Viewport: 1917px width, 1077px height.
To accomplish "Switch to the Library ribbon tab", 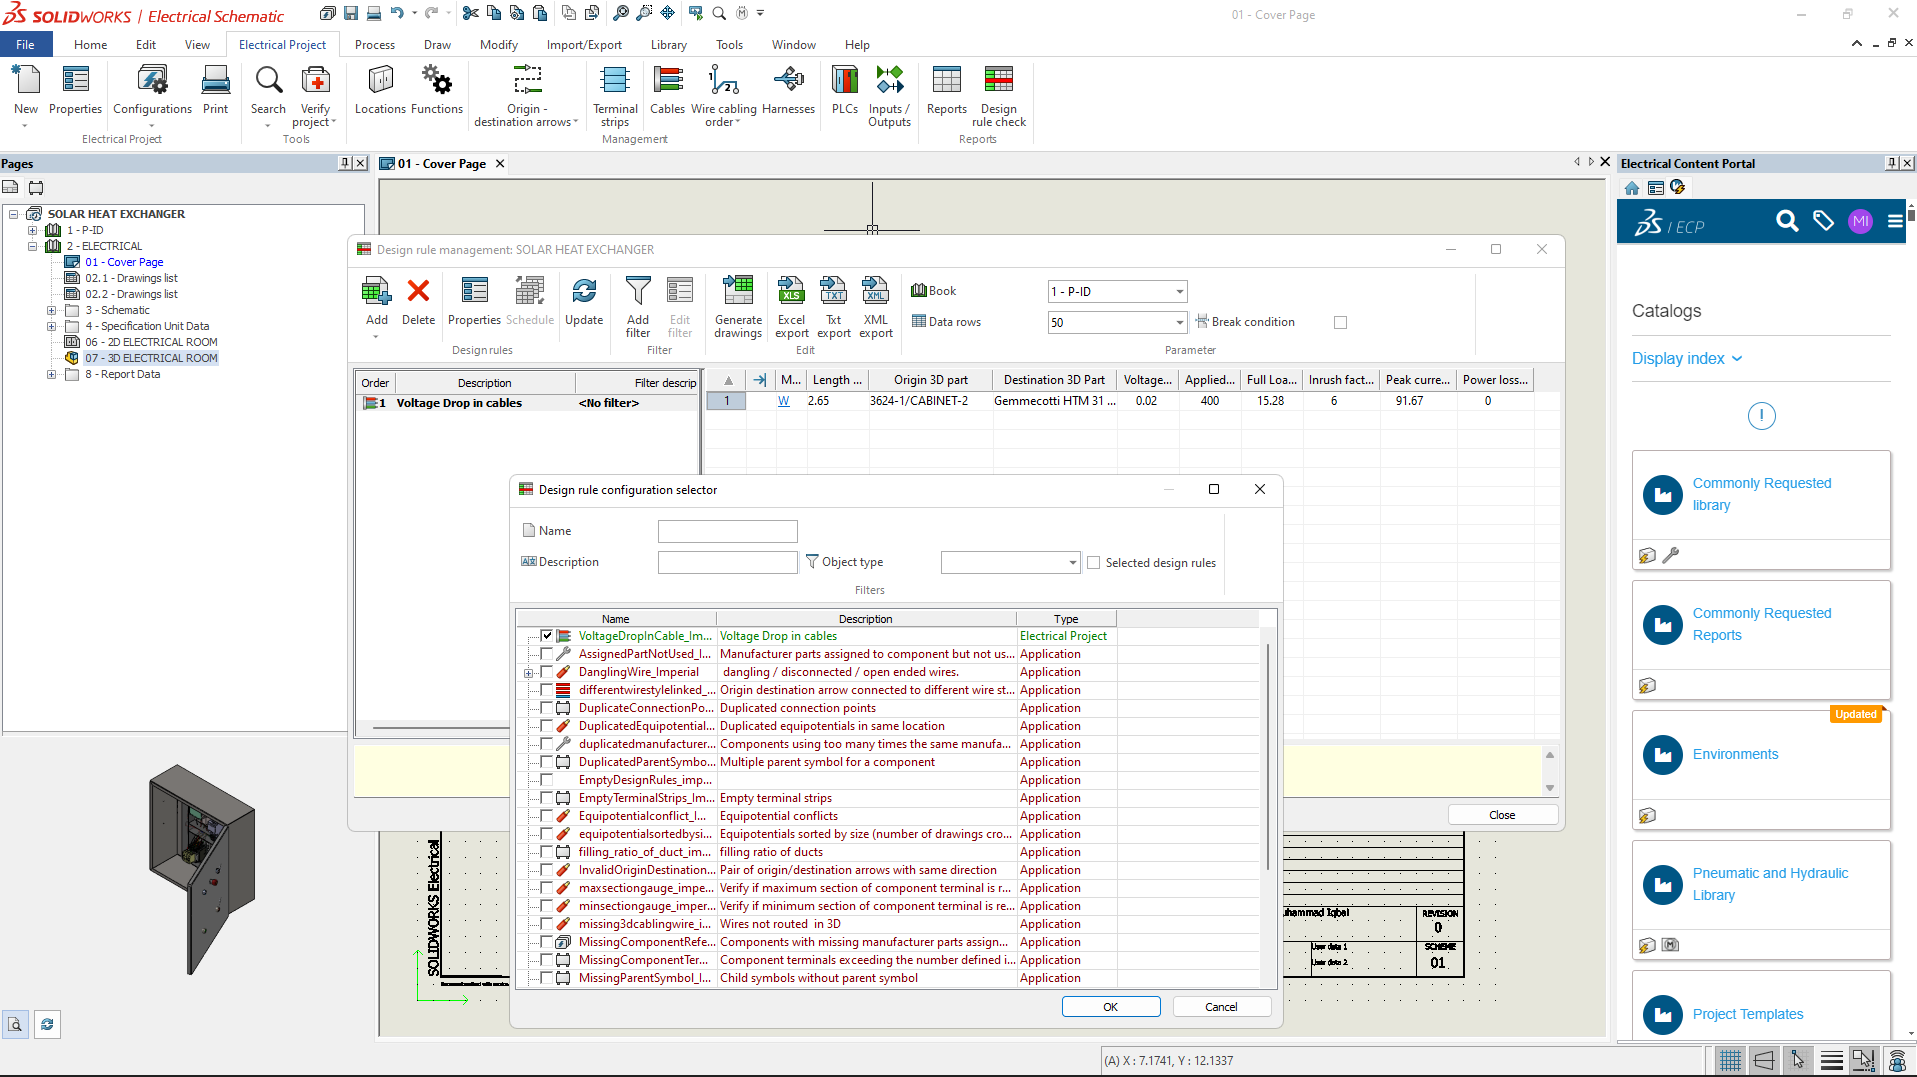I will [x=668, y=45].
